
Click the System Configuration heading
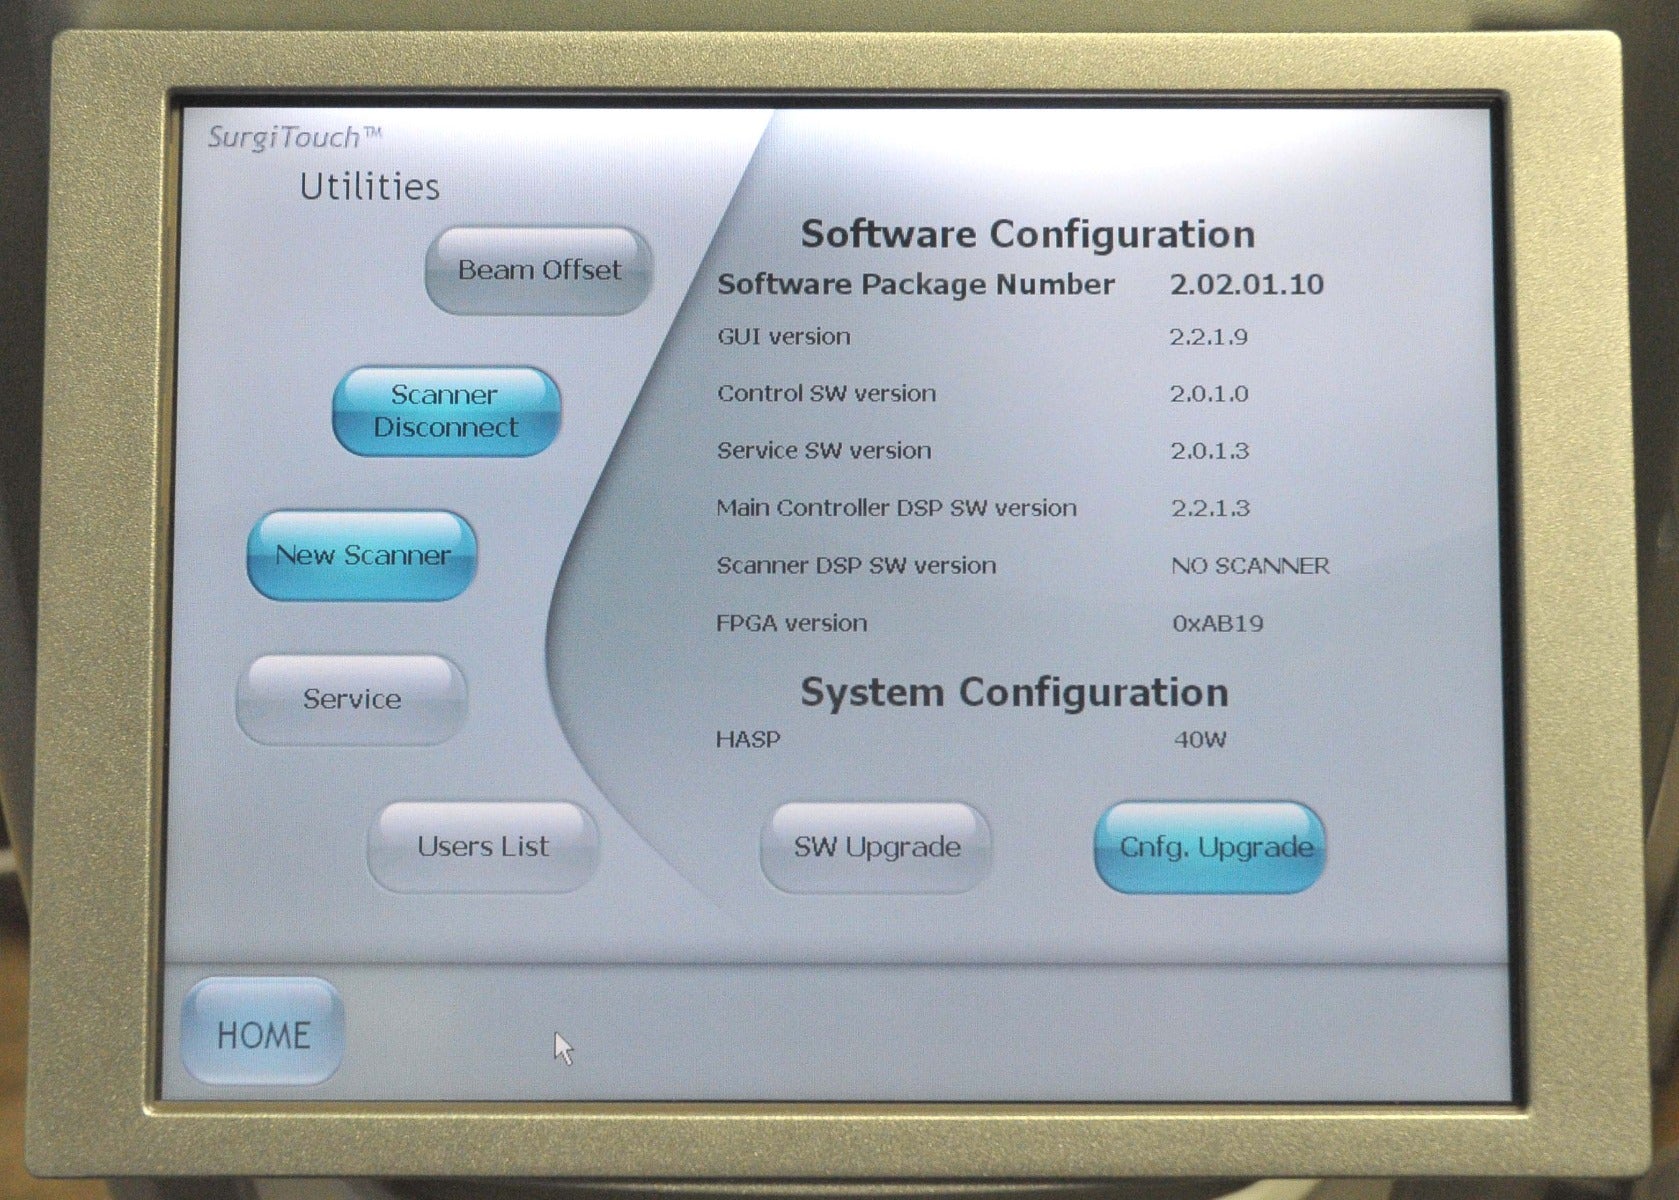[1014, 692]
